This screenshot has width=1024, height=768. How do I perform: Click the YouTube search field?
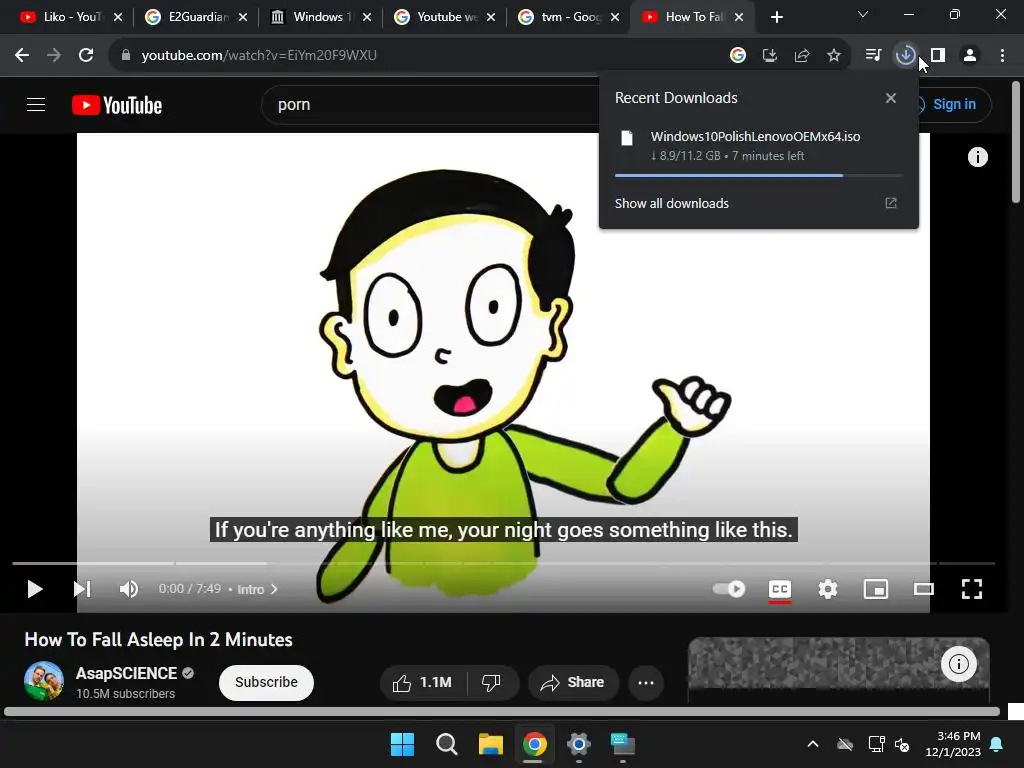[x=431, y=104]
